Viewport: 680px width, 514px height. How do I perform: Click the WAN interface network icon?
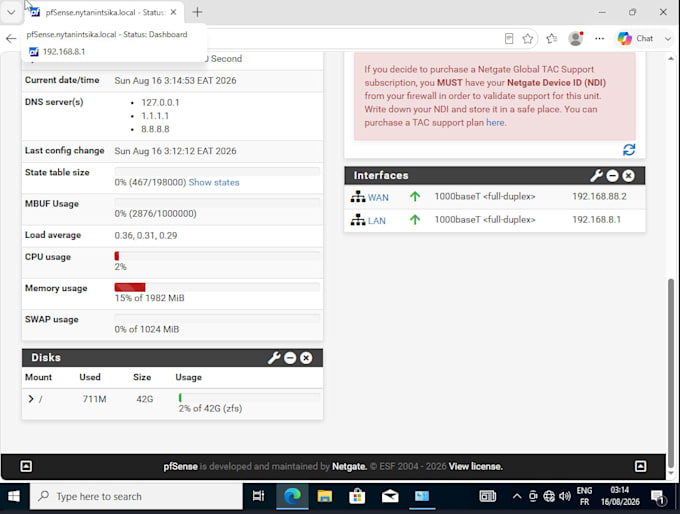[x=358, y=197]
